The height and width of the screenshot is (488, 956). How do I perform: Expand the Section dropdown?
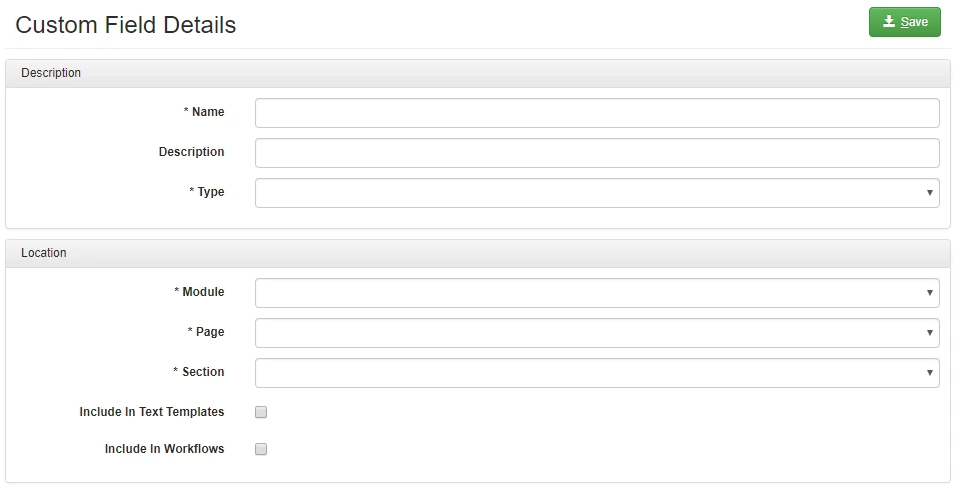tap(597, 373)
